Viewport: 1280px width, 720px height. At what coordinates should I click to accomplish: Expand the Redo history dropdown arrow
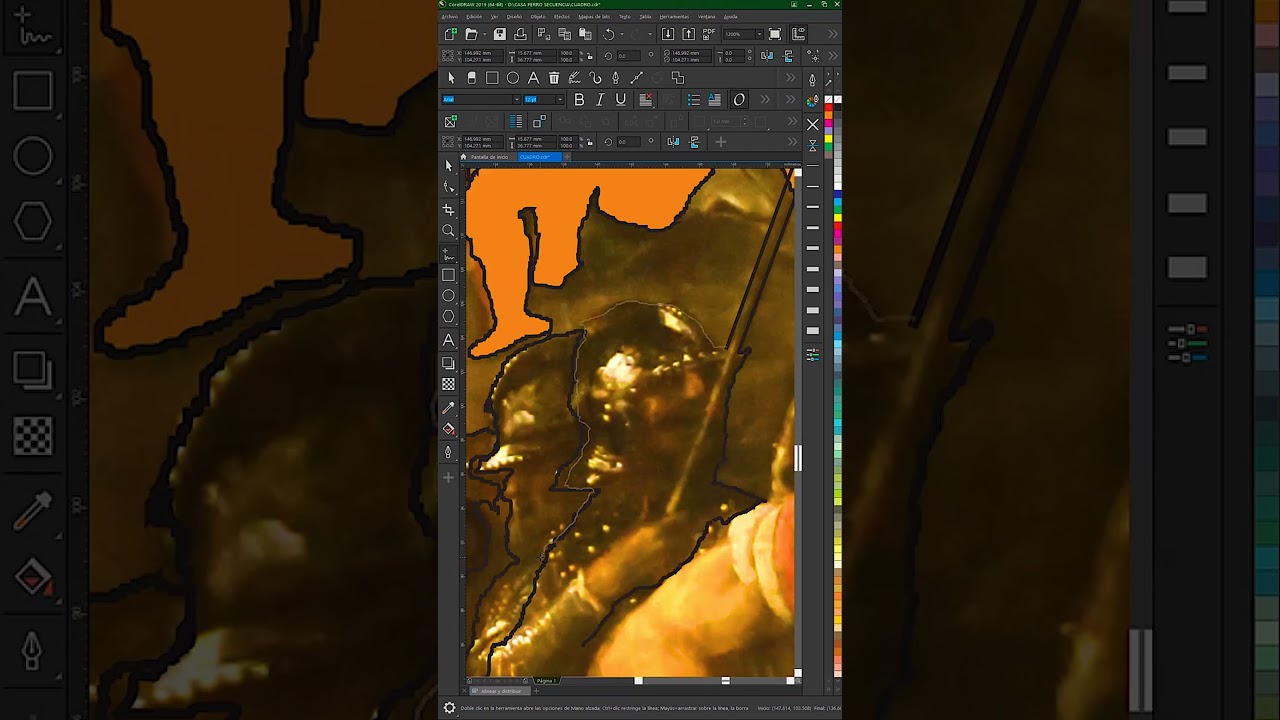(x=650, y=34)
